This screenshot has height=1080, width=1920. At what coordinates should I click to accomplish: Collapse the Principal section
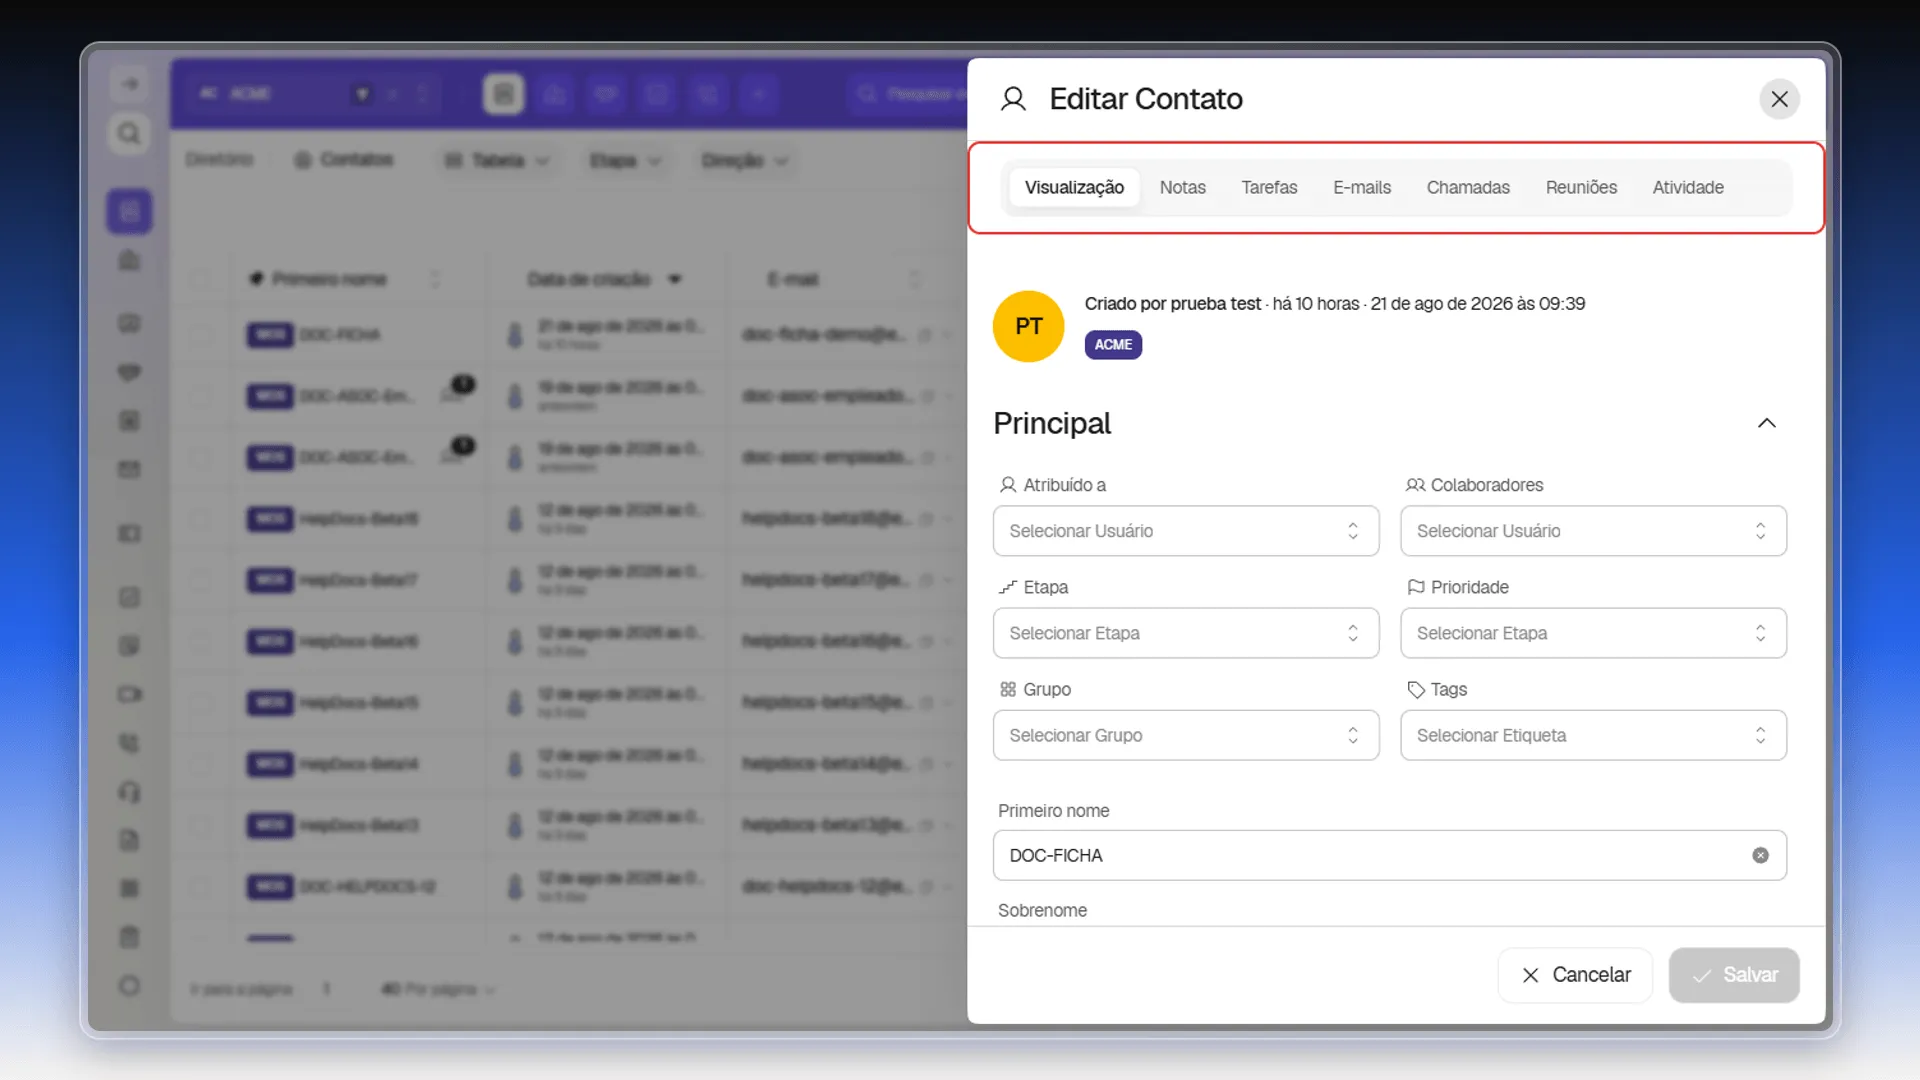(1766, 423)
